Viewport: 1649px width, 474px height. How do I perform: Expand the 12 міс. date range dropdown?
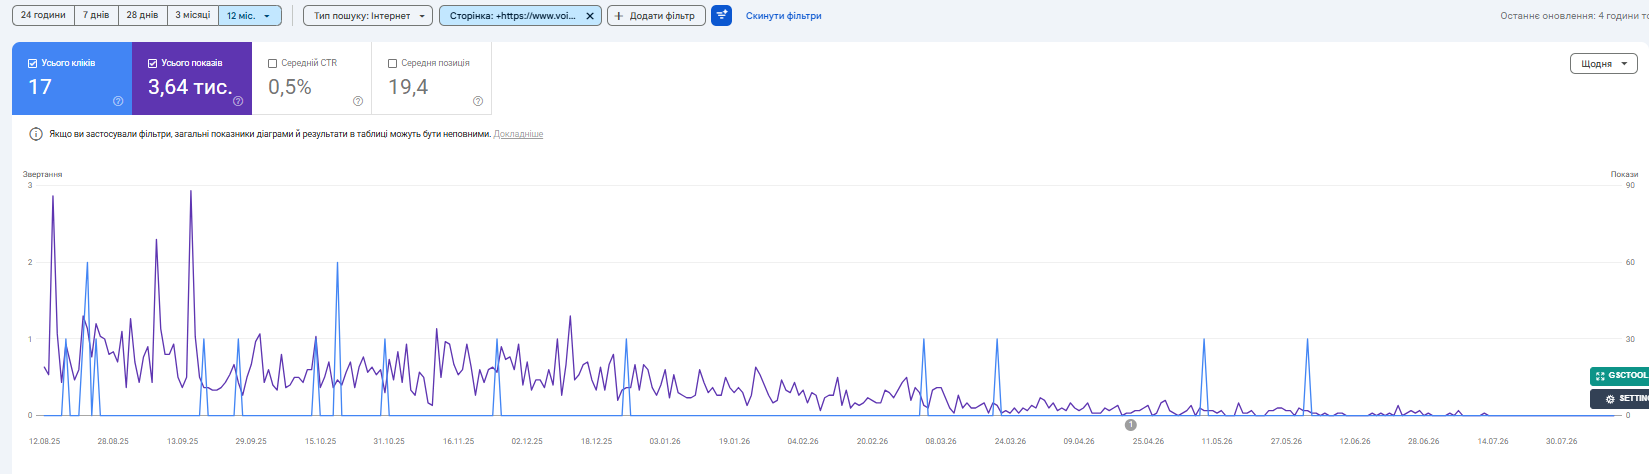[x=250, y=16]
